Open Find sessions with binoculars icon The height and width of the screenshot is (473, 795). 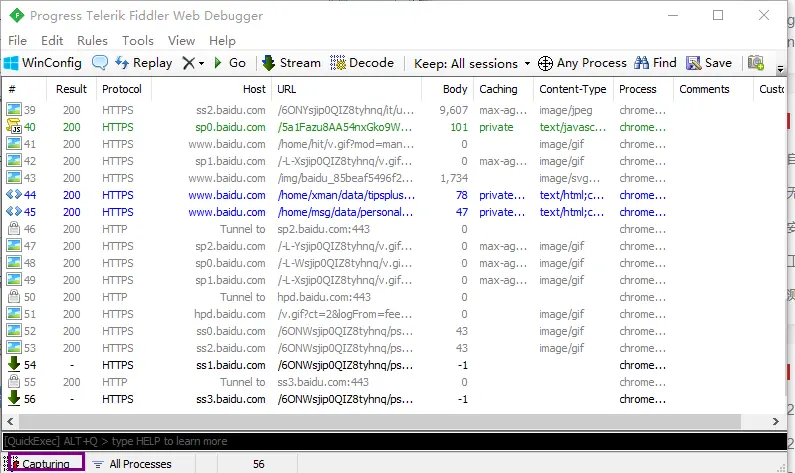(655, 63)
